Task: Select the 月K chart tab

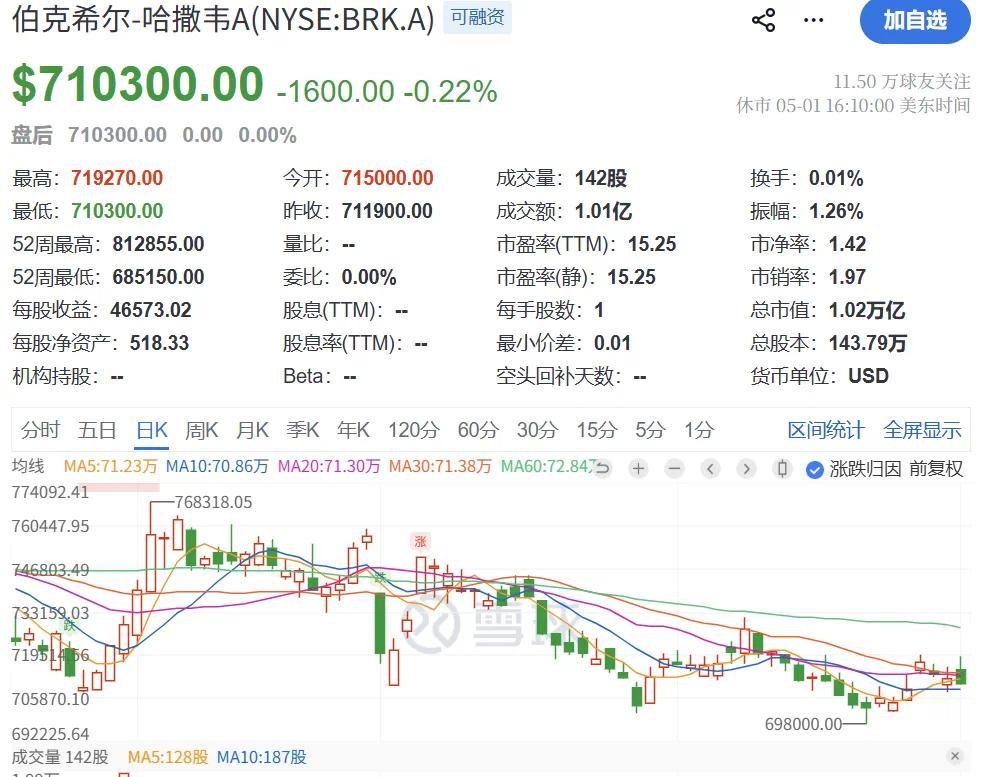Action: [252, 430]
